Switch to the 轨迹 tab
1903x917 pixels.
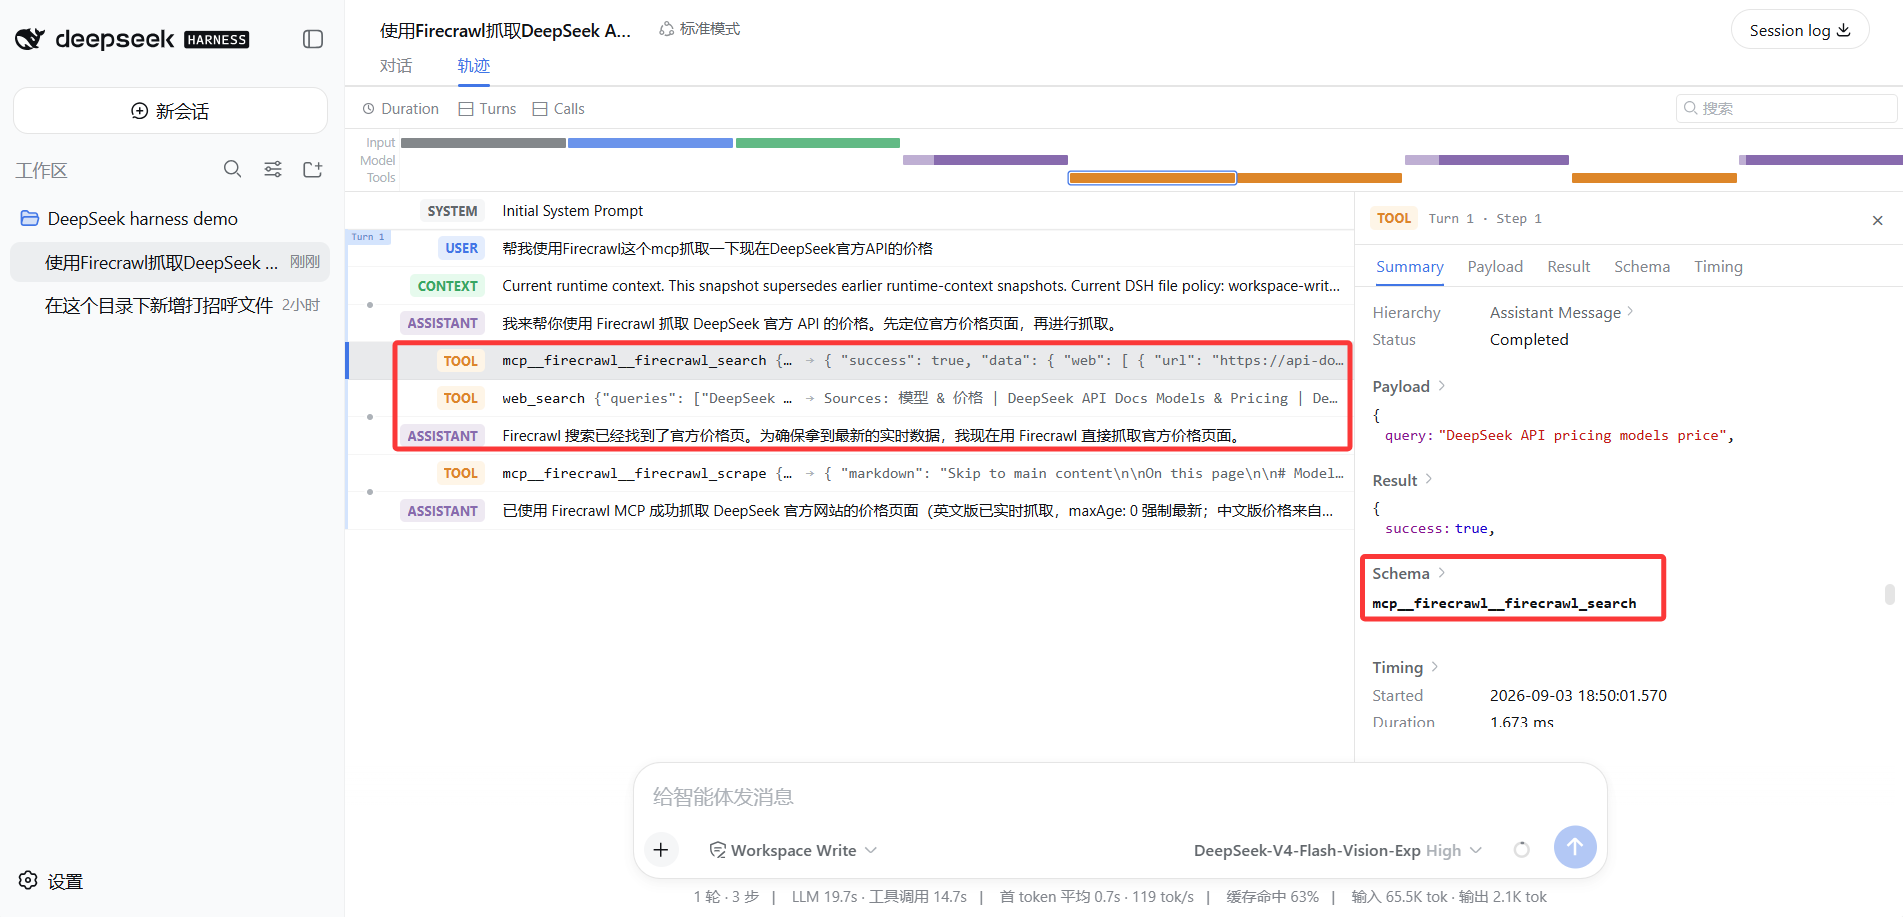pos(474,66)
